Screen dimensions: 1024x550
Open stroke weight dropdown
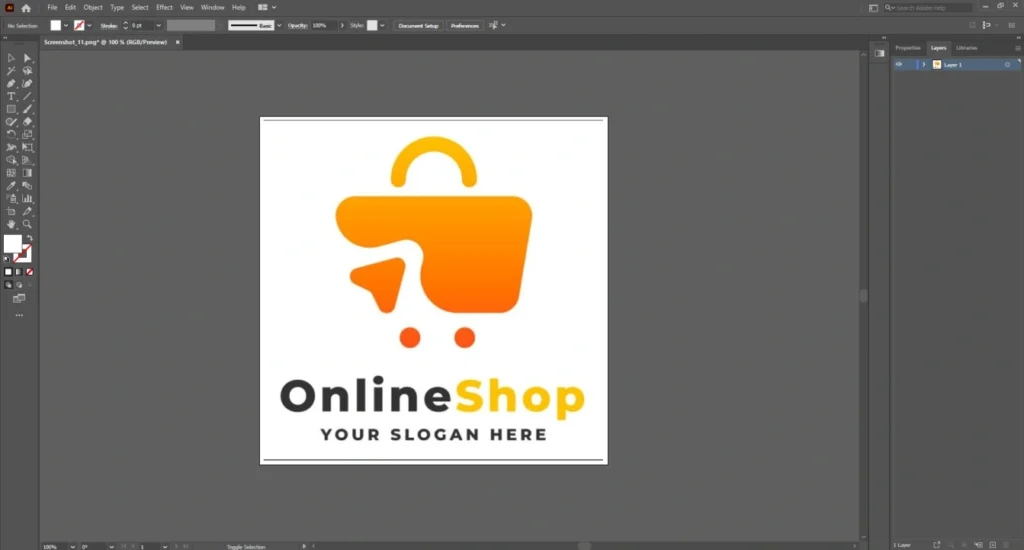click(159, 25)
